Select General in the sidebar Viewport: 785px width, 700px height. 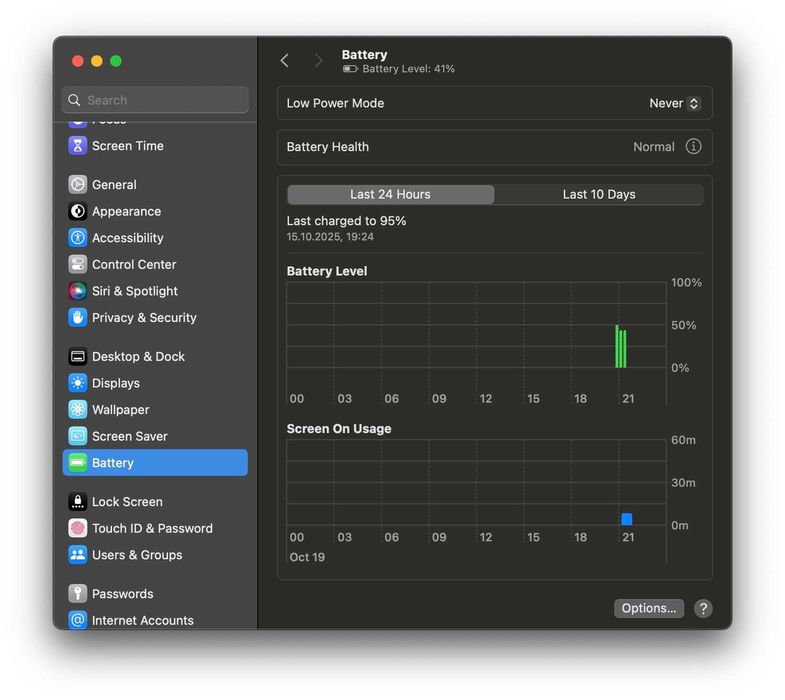[x=155, y=184]
